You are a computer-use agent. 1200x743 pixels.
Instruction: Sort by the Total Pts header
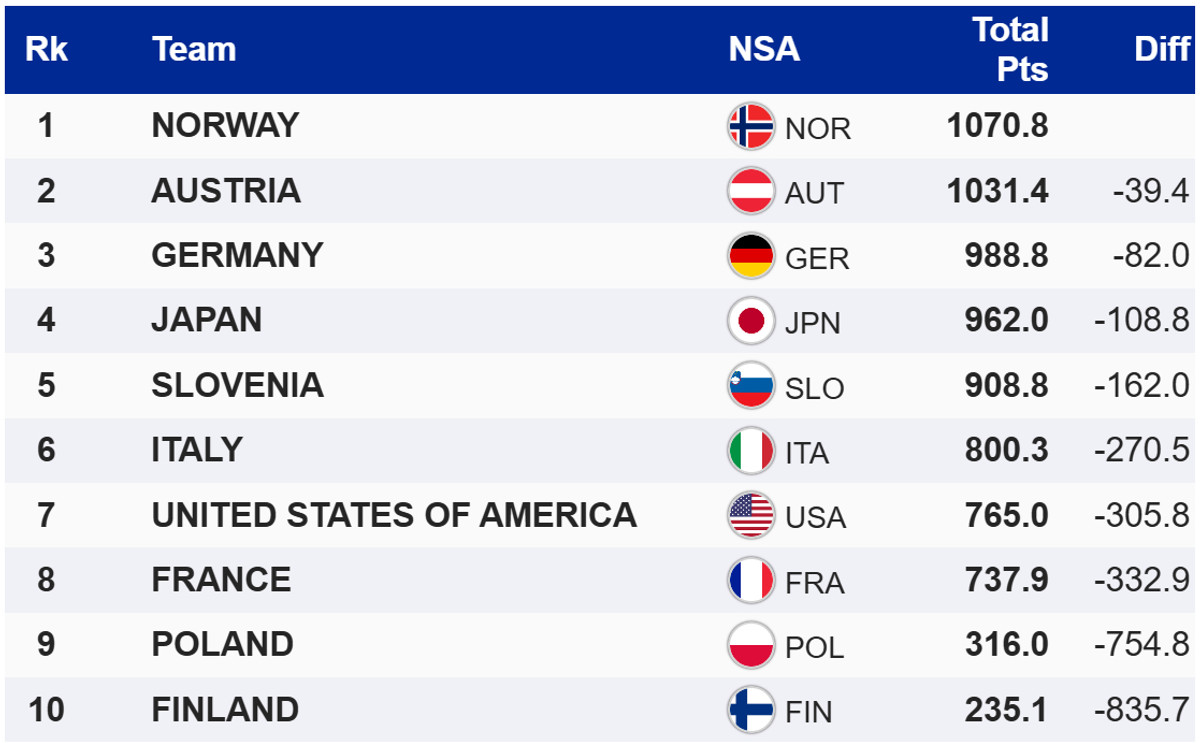(1010, 49)
